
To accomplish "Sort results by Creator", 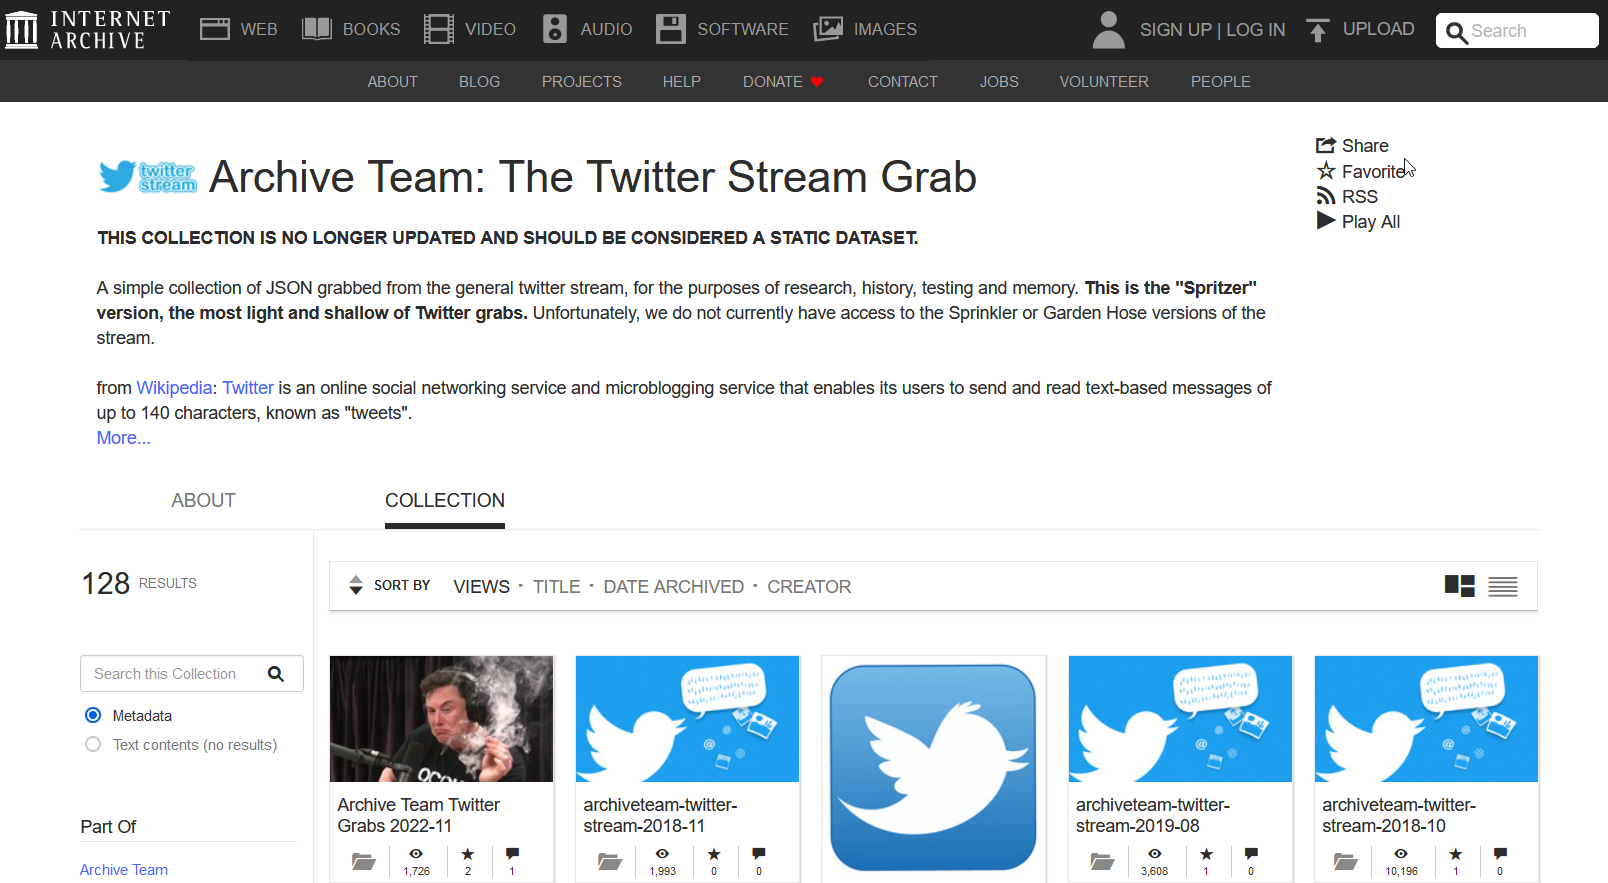I will pyautogui.click(x=809, y=587).
